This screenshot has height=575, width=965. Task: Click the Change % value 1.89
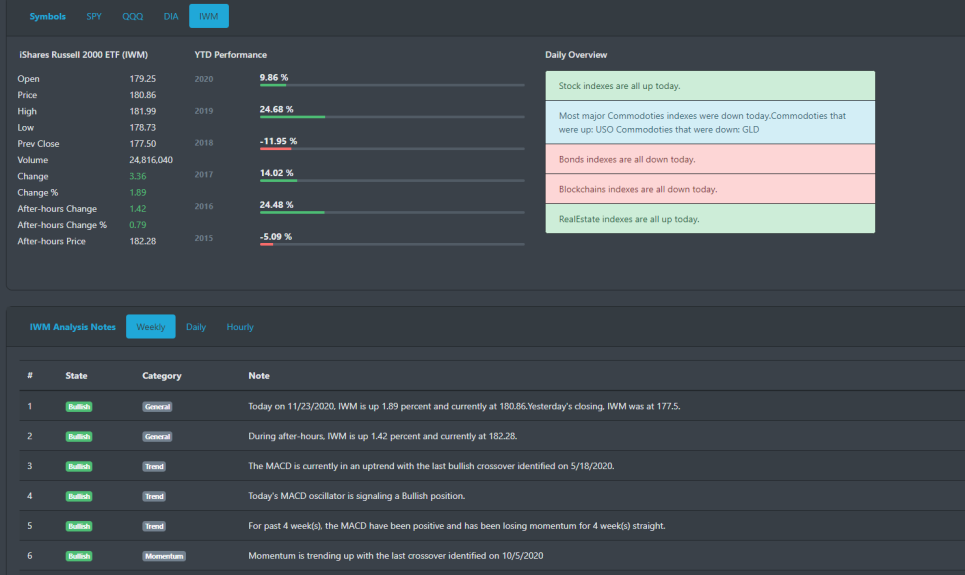(138, 193)
